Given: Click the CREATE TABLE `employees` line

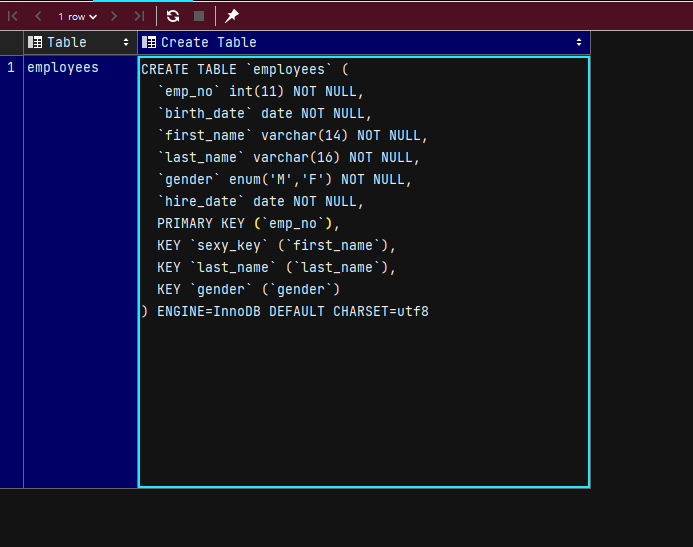Looking at the screenshot, I should 245,69.
